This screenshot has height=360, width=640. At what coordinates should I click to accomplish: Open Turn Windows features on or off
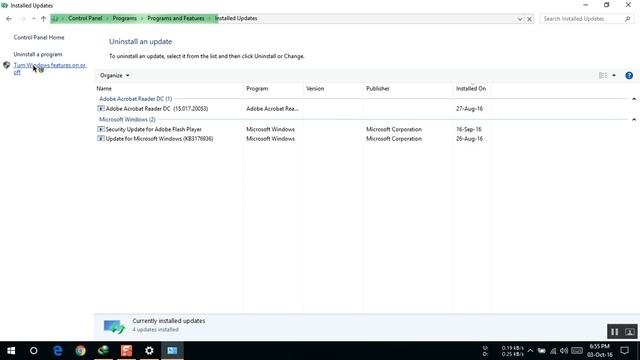coord(50,69)
